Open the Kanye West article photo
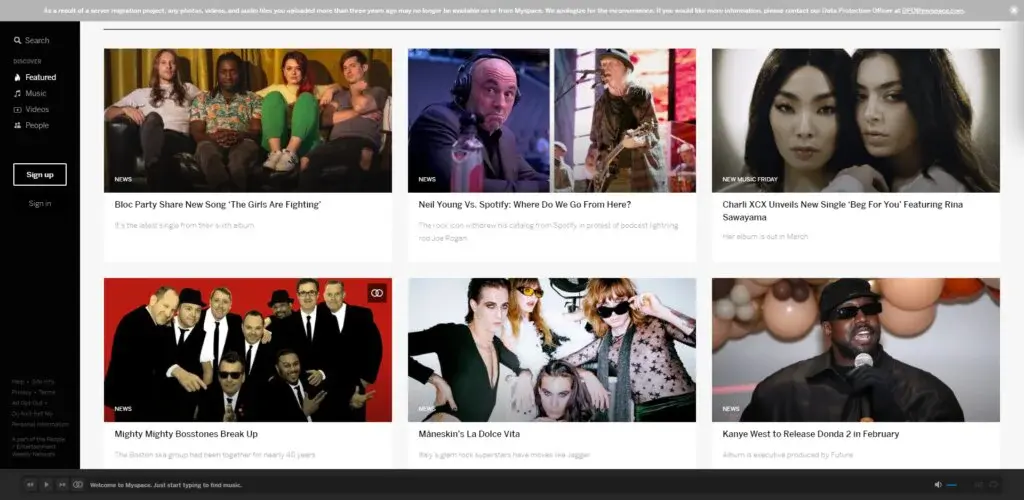Image resolution: width=1024 pixels, height=500 pixels. pyautogui.click(x=856, y=350)
